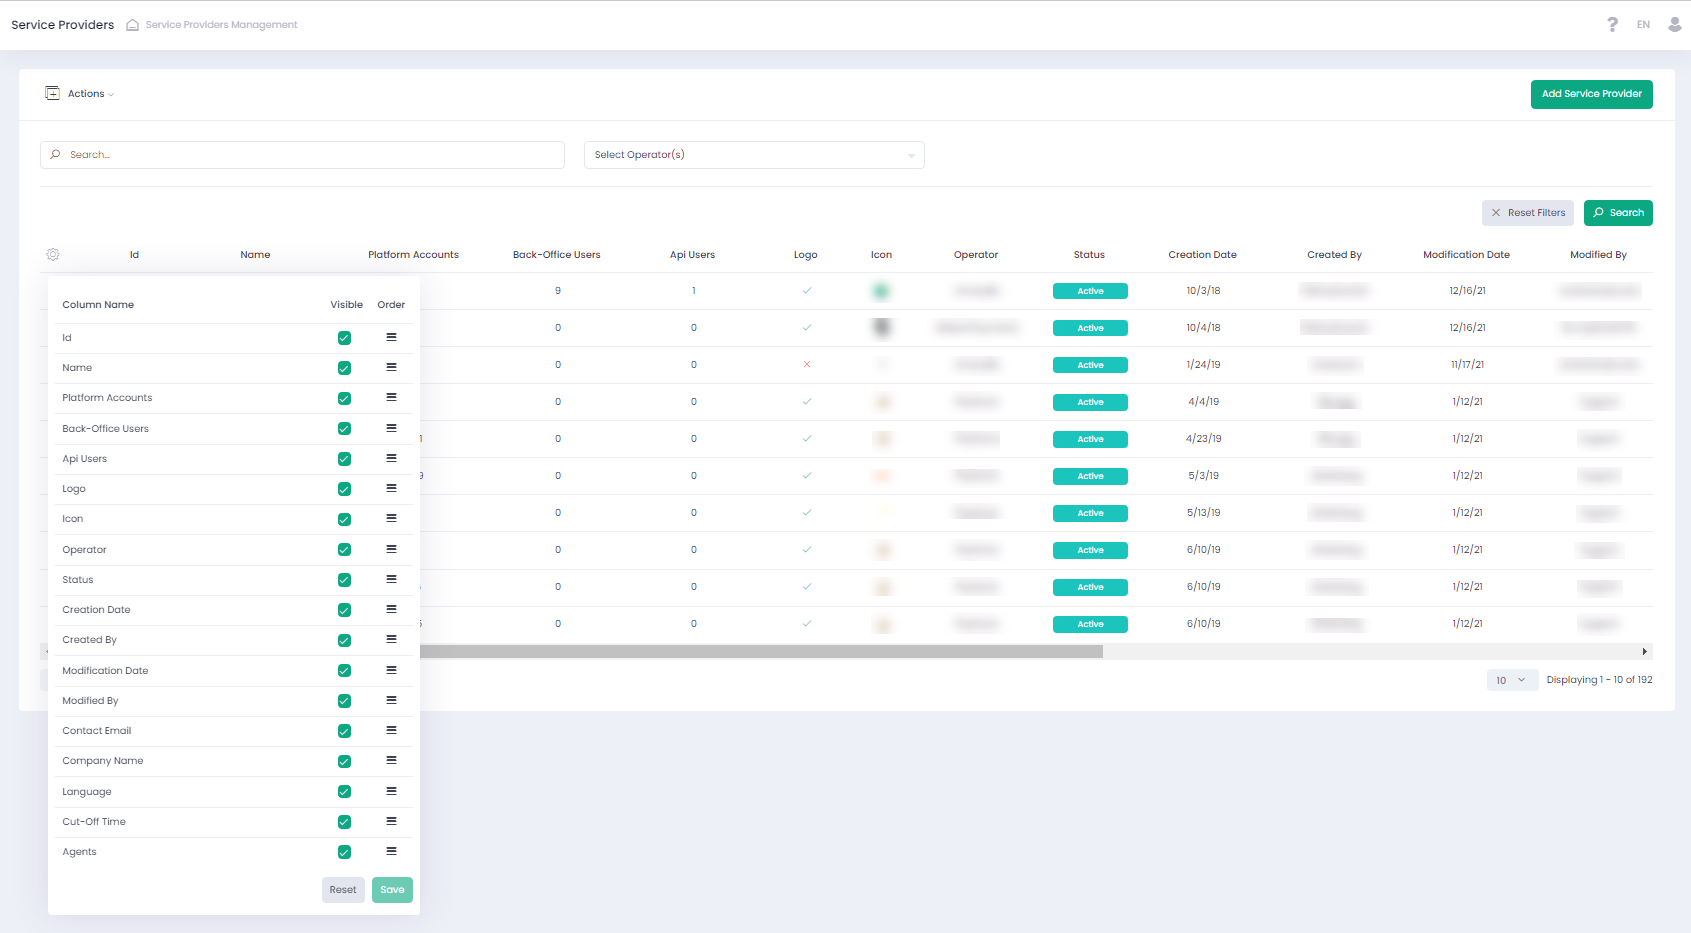
Task: Hide the Creation Date column checkbox
Action: point(344,610)
